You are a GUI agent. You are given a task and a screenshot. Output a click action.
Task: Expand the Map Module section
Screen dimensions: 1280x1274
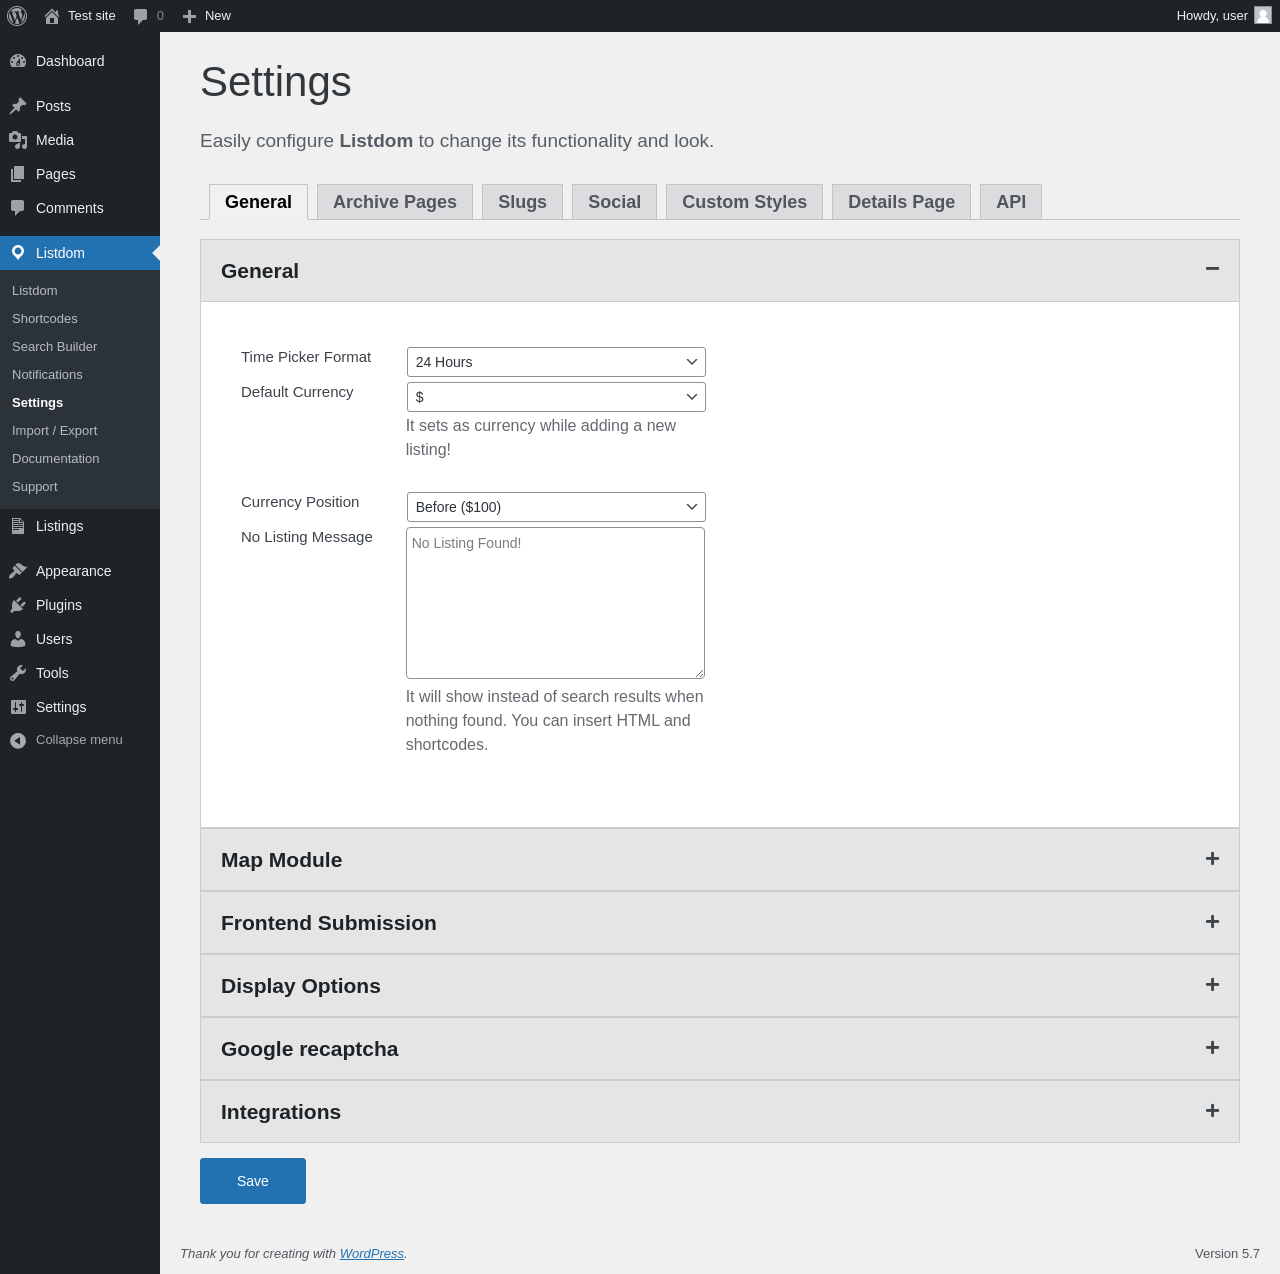point(1212,859)
